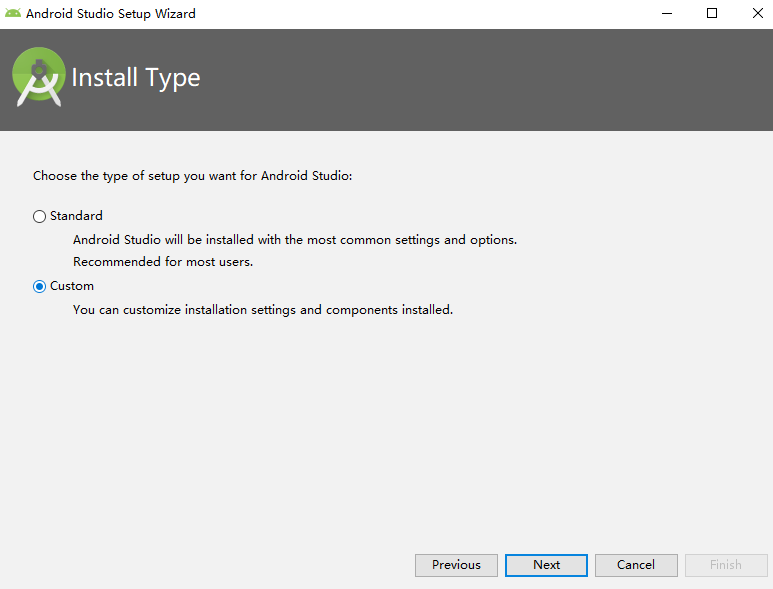773x589 pixels.
Task: Minimize the Setup Wizard window
Action: click(666, 14)
